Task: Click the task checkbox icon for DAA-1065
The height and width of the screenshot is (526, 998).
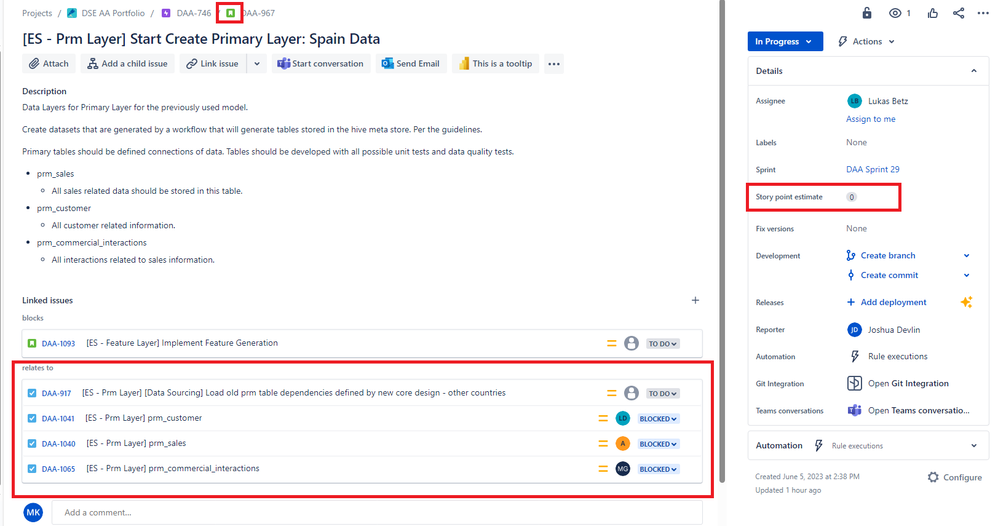Action: (x=32, y=469)
